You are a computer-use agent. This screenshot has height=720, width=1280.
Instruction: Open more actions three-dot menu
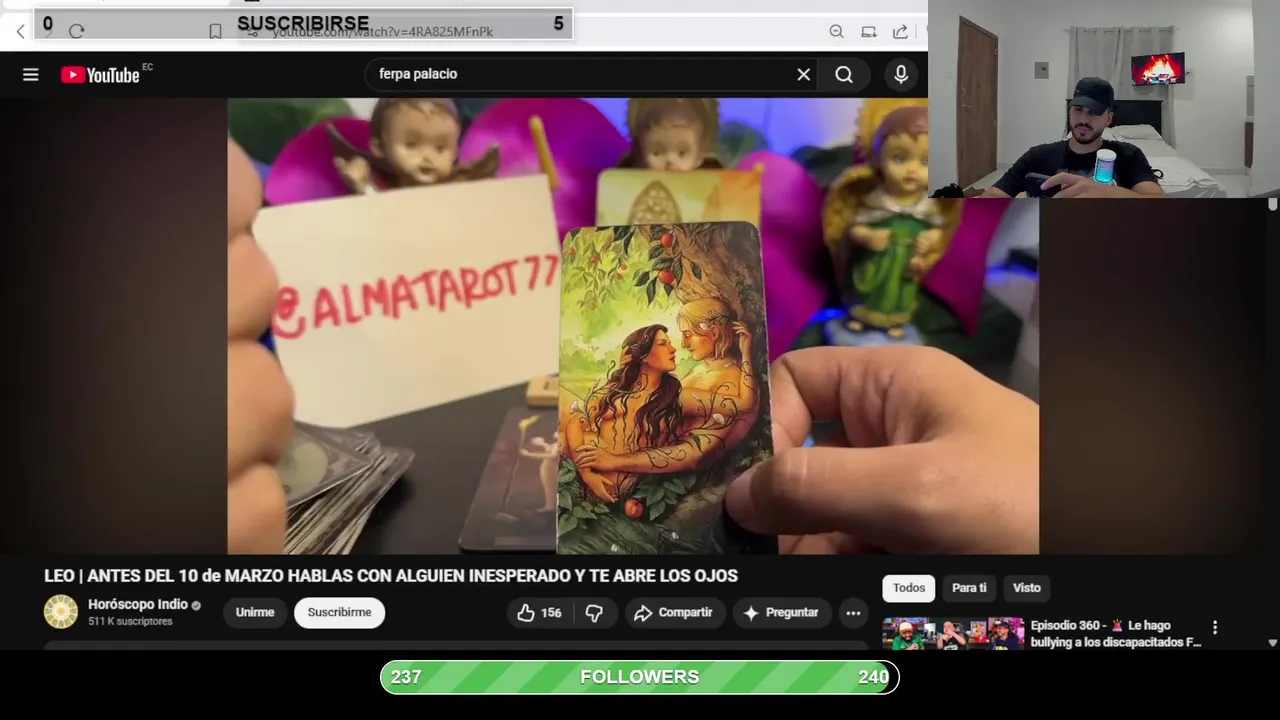point(853,613)
